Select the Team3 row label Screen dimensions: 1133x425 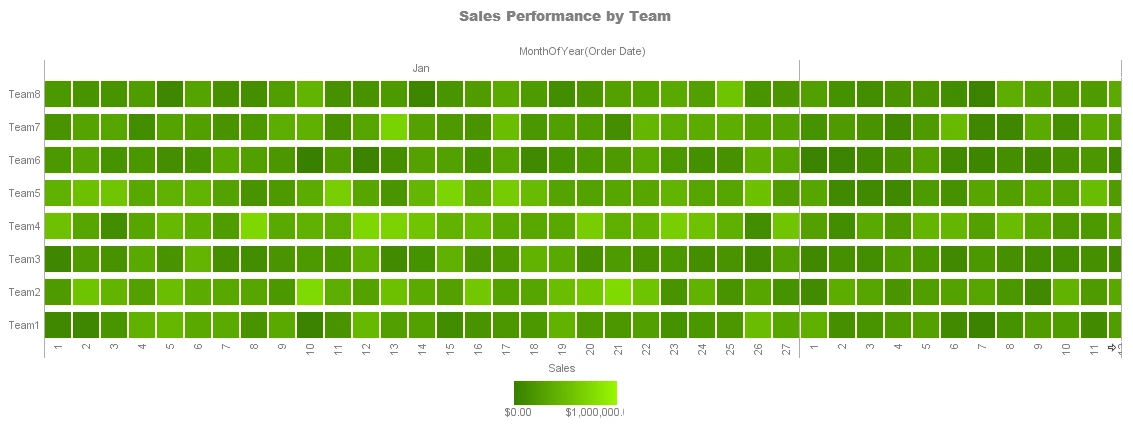(x=24, y=259)
